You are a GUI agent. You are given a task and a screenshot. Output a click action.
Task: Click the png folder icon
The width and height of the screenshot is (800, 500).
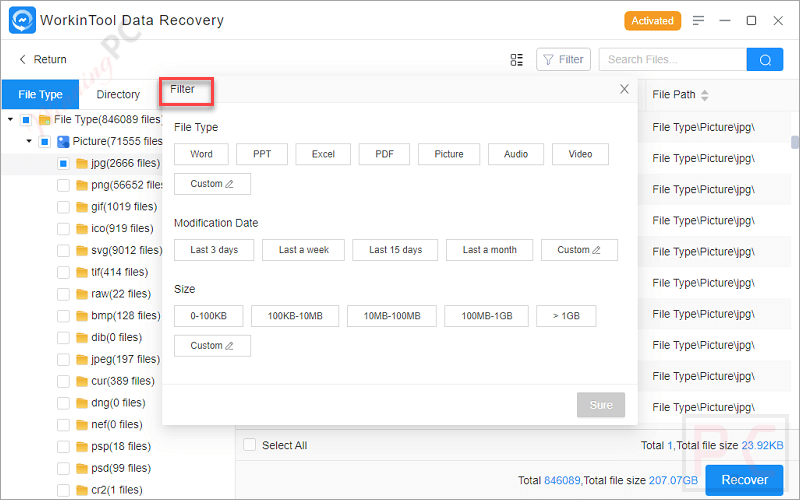(82, 185)
